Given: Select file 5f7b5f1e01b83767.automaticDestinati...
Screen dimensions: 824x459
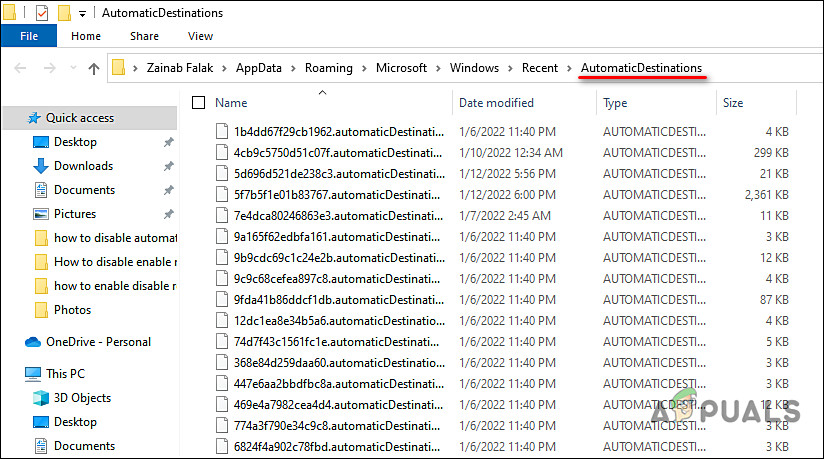Looking at the screenshot, I should (337, 195).
